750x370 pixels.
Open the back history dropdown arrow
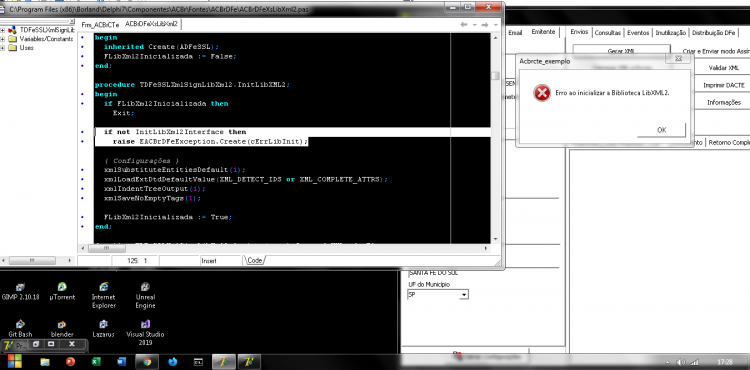[474, 24]
